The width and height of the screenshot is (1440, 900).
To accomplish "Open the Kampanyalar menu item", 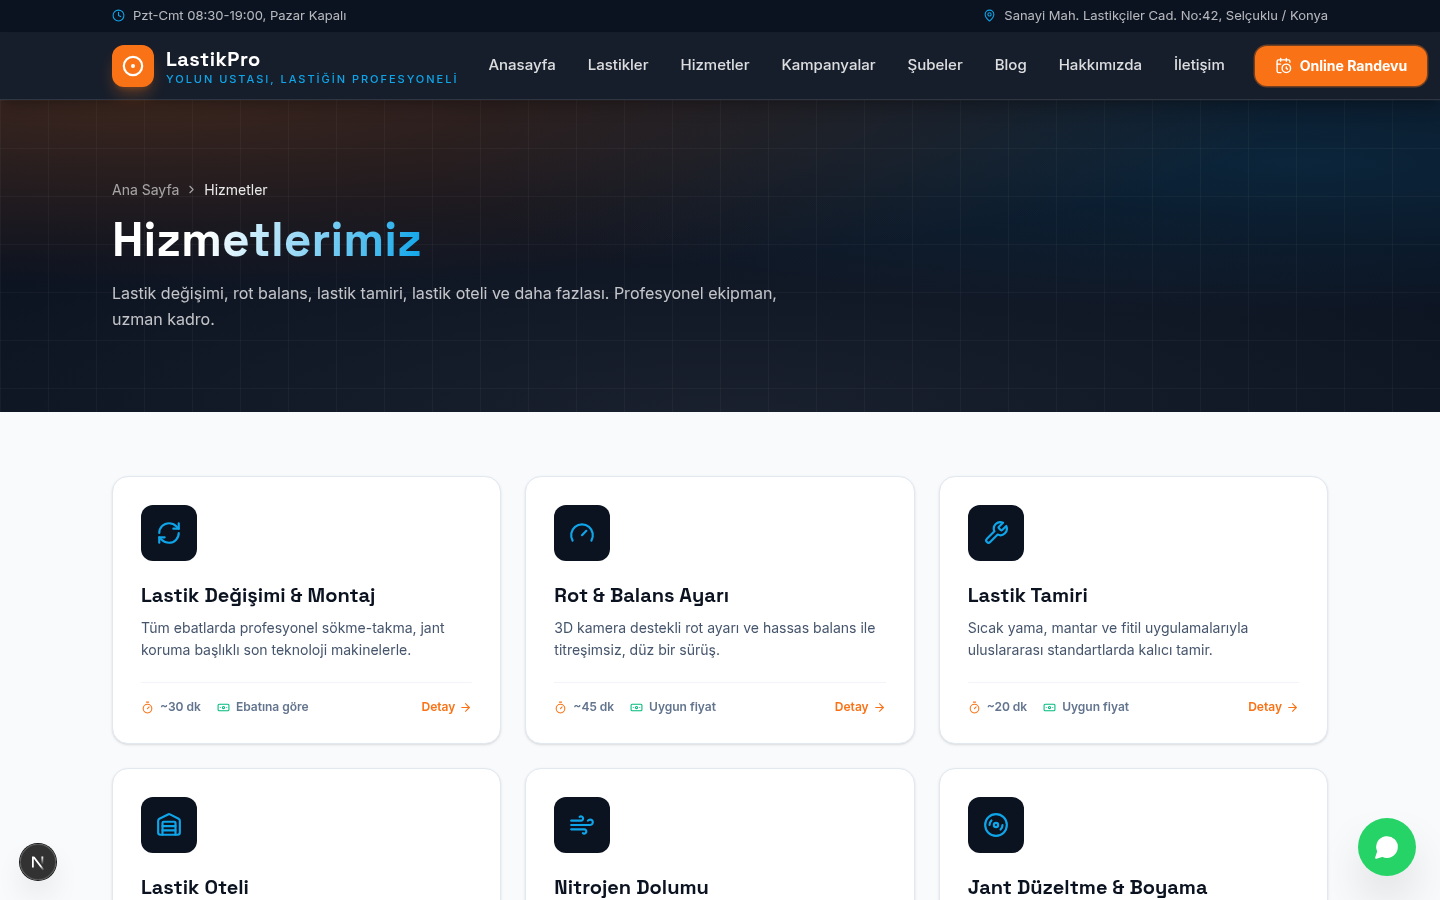I will 828,65.
